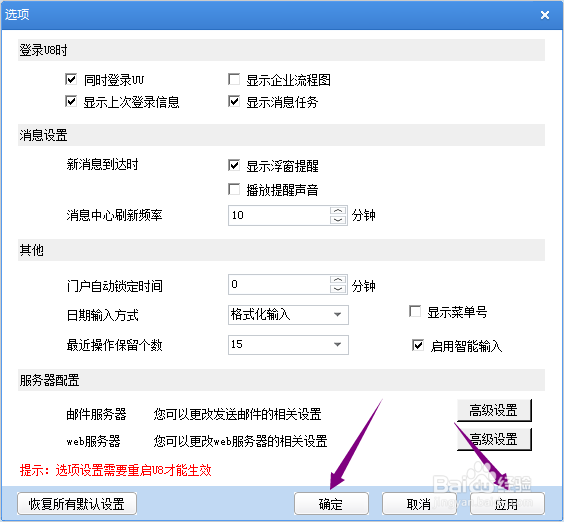Decrease 消息中心刷新频率 with down arrow
This screenshot has width=564, height=522.
click(x=338, y=219)
